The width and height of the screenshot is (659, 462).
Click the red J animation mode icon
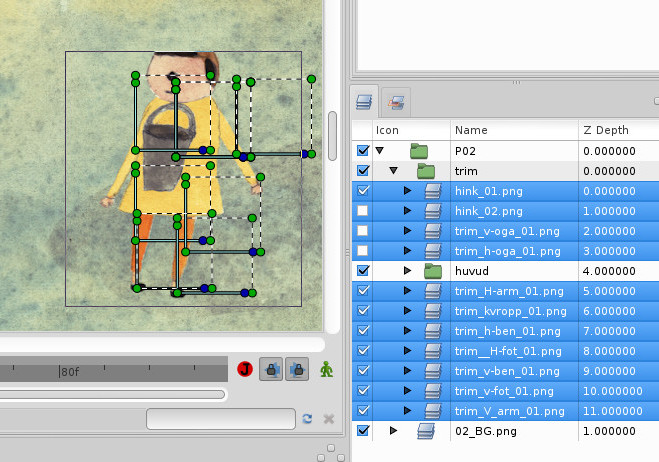(245, 370)
